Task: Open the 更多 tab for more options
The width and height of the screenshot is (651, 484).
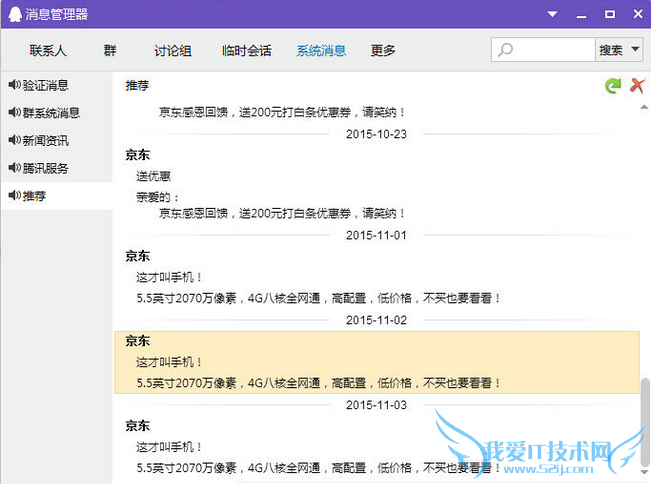Action: coord(383,51)
